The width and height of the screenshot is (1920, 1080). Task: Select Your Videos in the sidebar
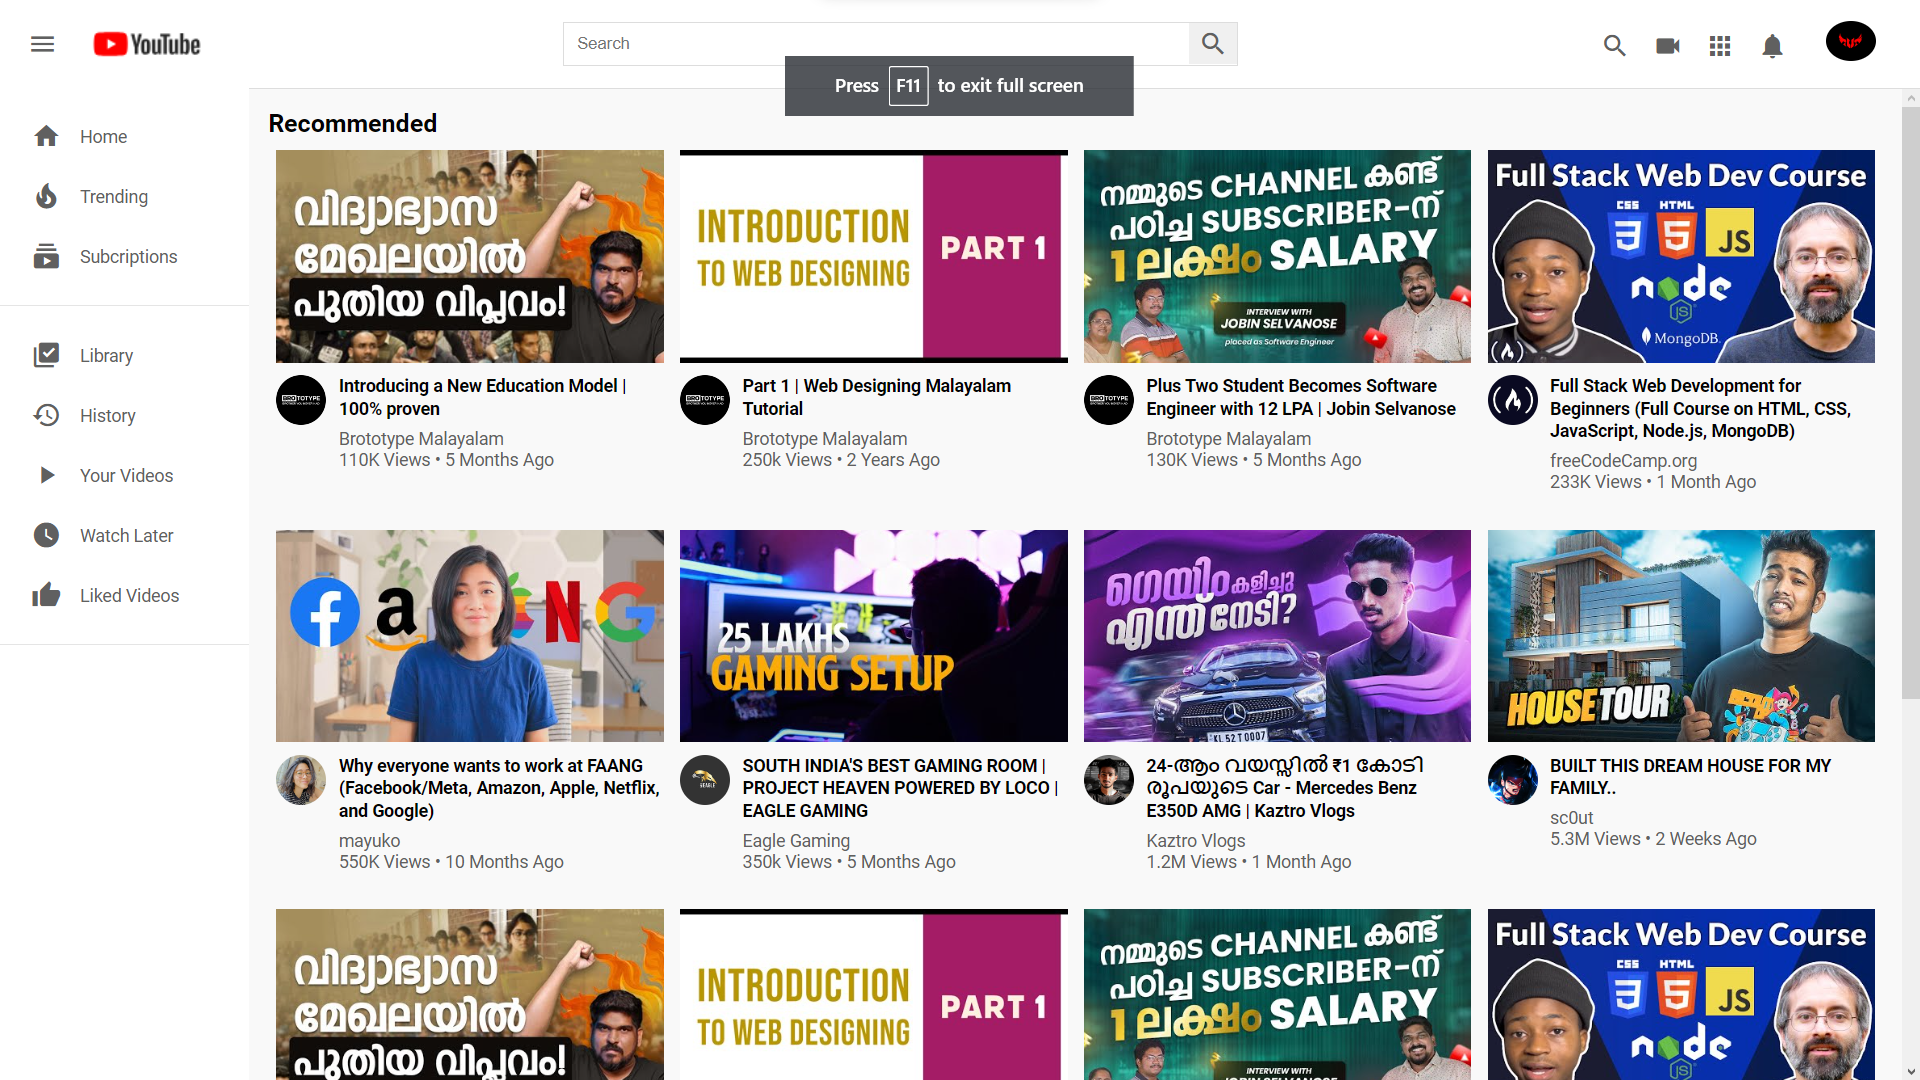pyautogui.click(x=126, y=475)
